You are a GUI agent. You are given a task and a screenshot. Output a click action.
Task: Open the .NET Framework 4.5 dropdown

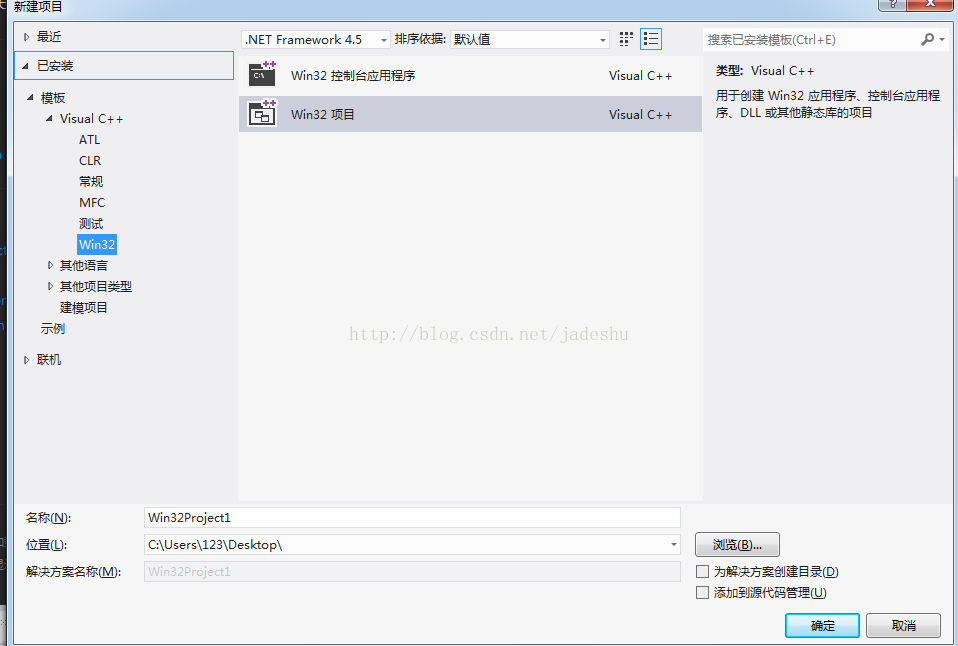[x=315, y=40]
